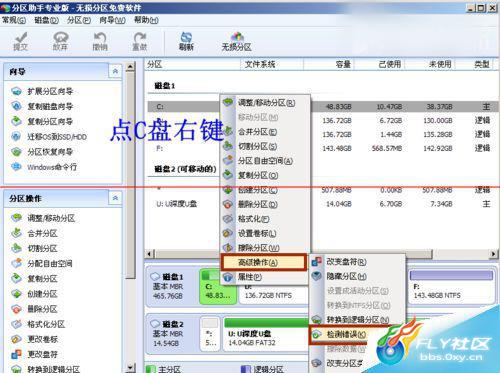This screenshot has height=373, width=500.
Task: Collapse the 分区操作 panel with chevron
Action: [x=115, y=198]
